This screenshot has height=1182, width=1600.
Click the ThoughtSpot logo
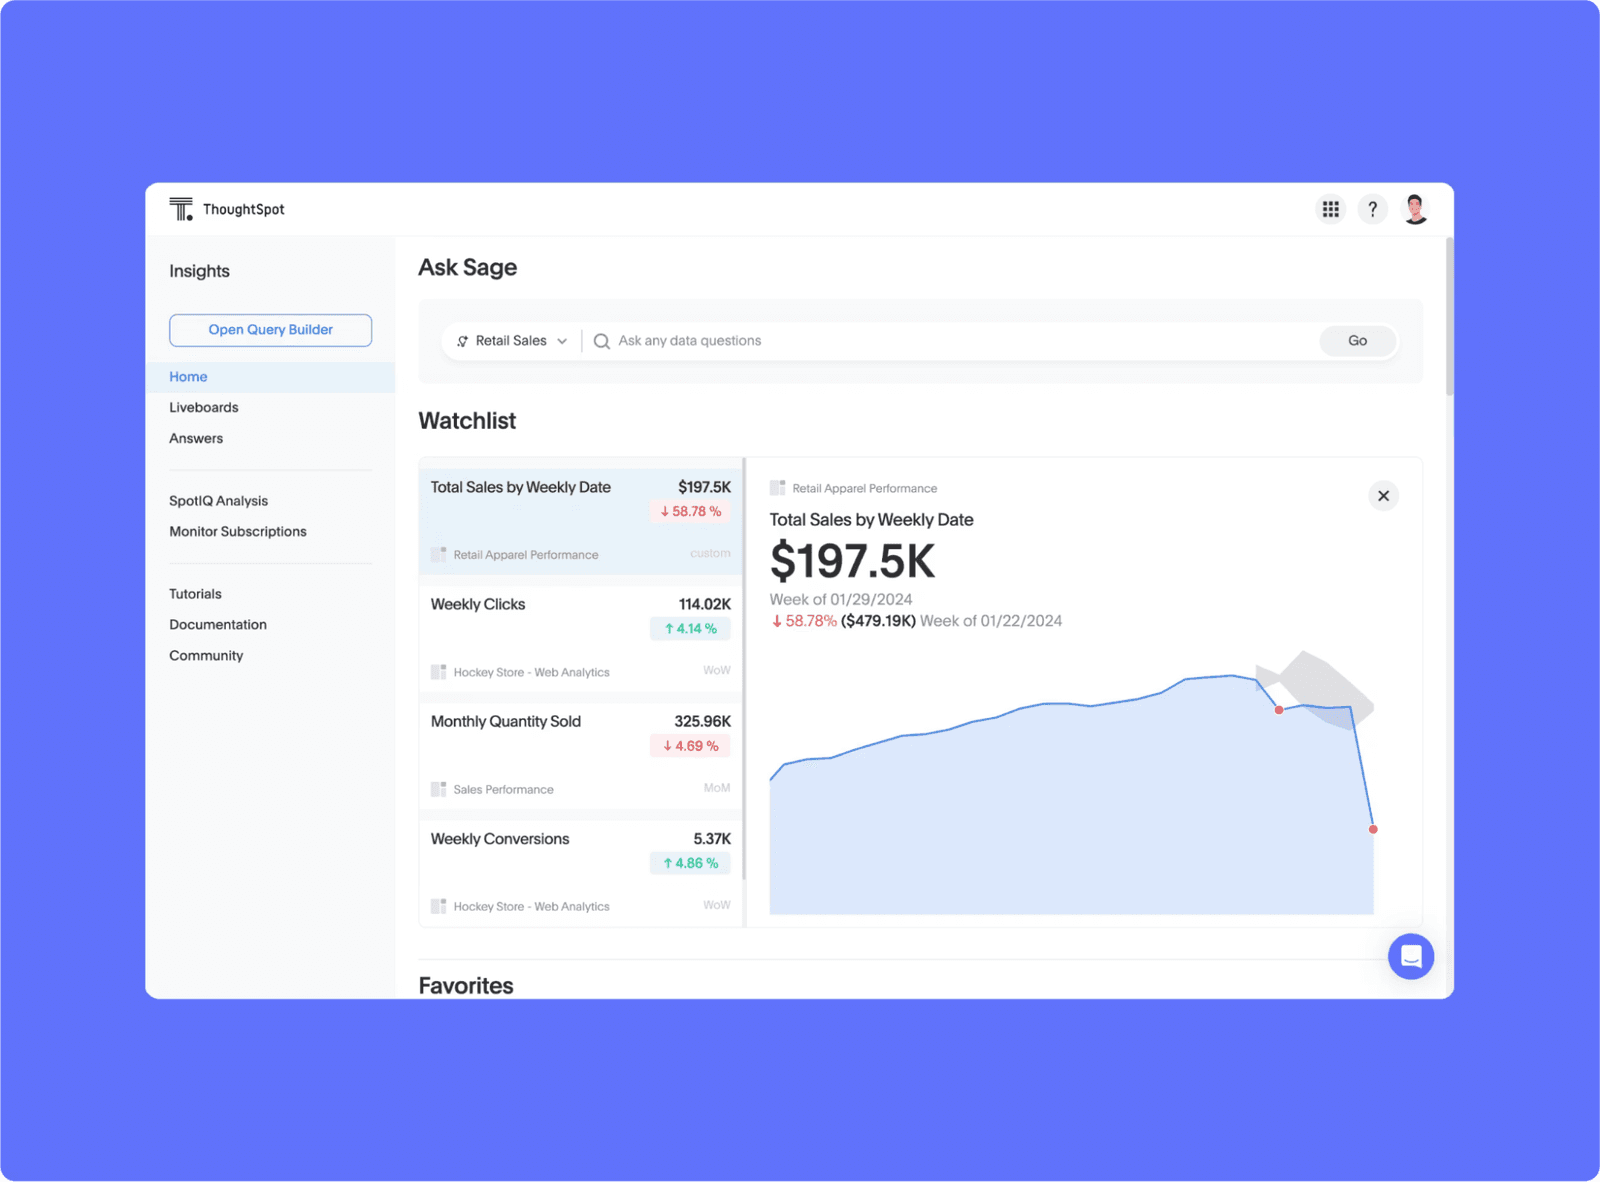pos(181,208)
